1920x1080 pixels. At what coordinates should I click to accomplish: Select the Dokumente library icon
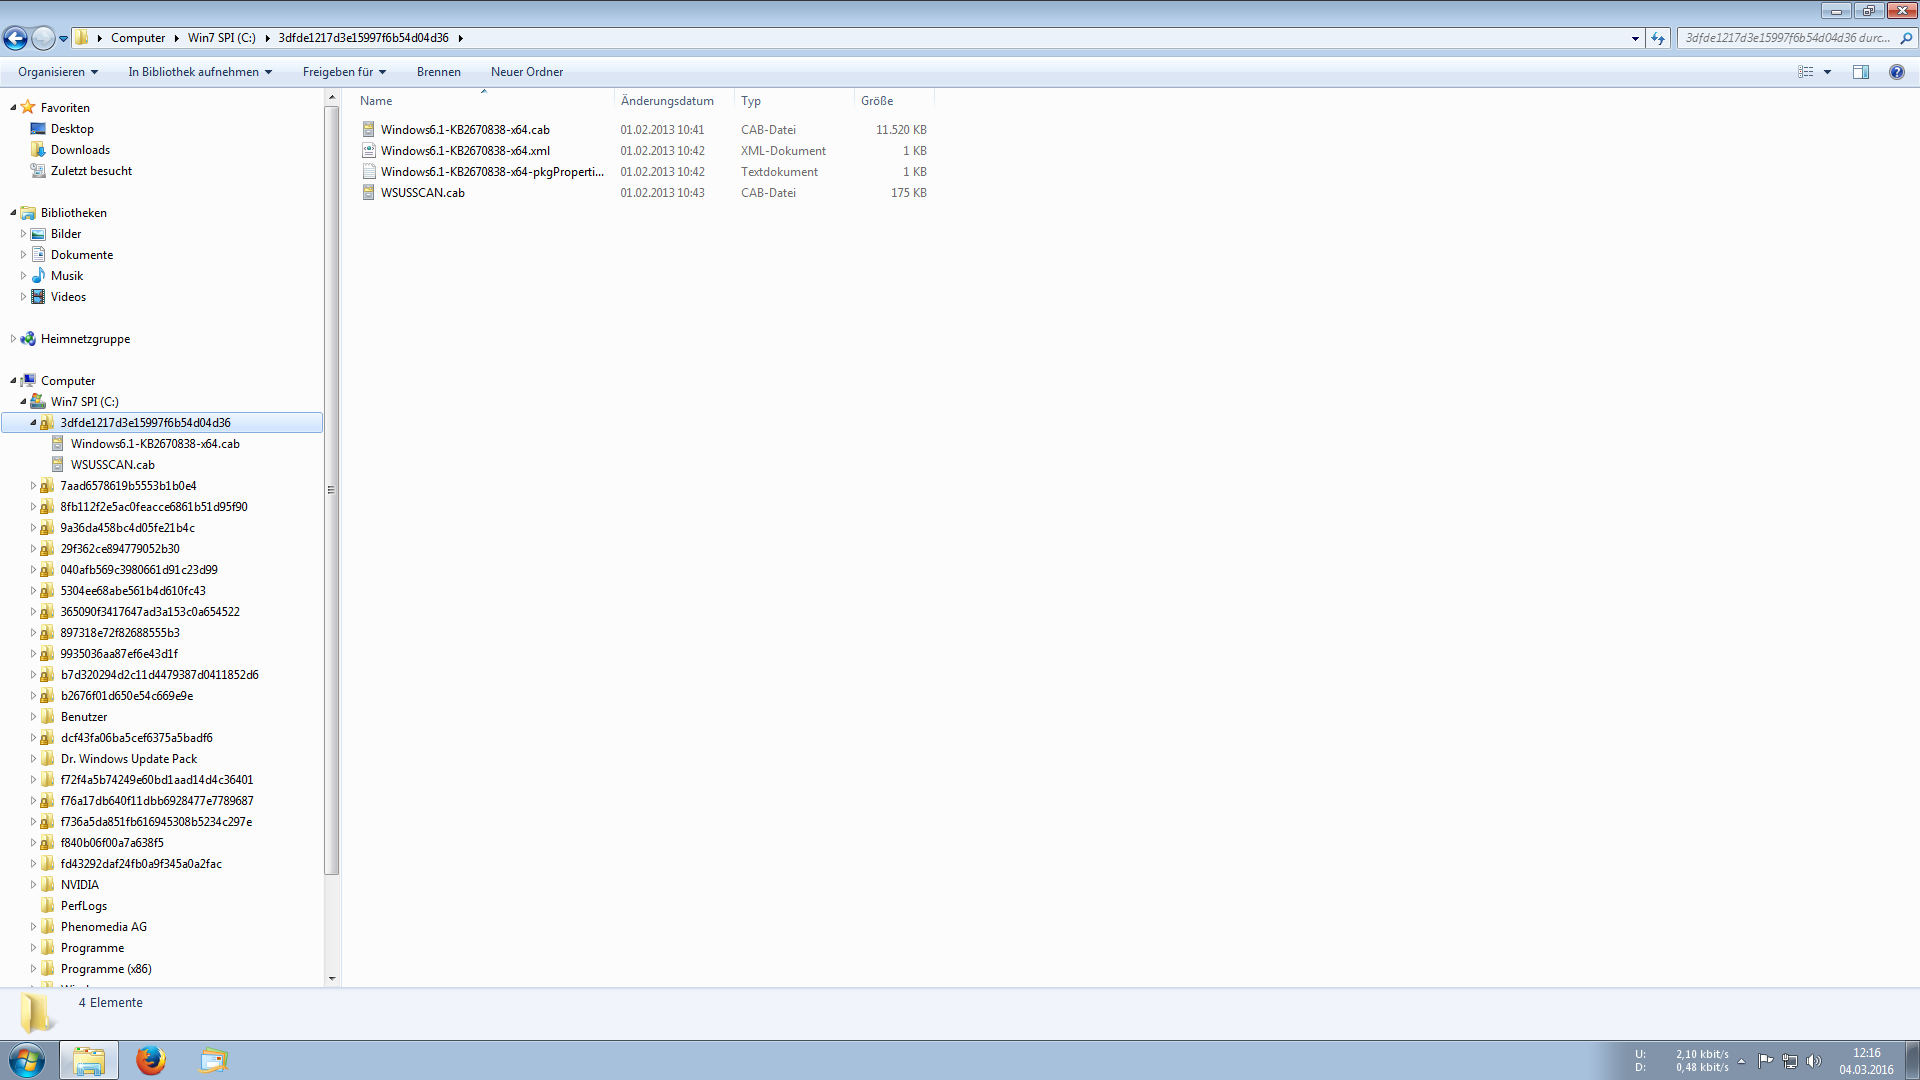pos(38,255)
